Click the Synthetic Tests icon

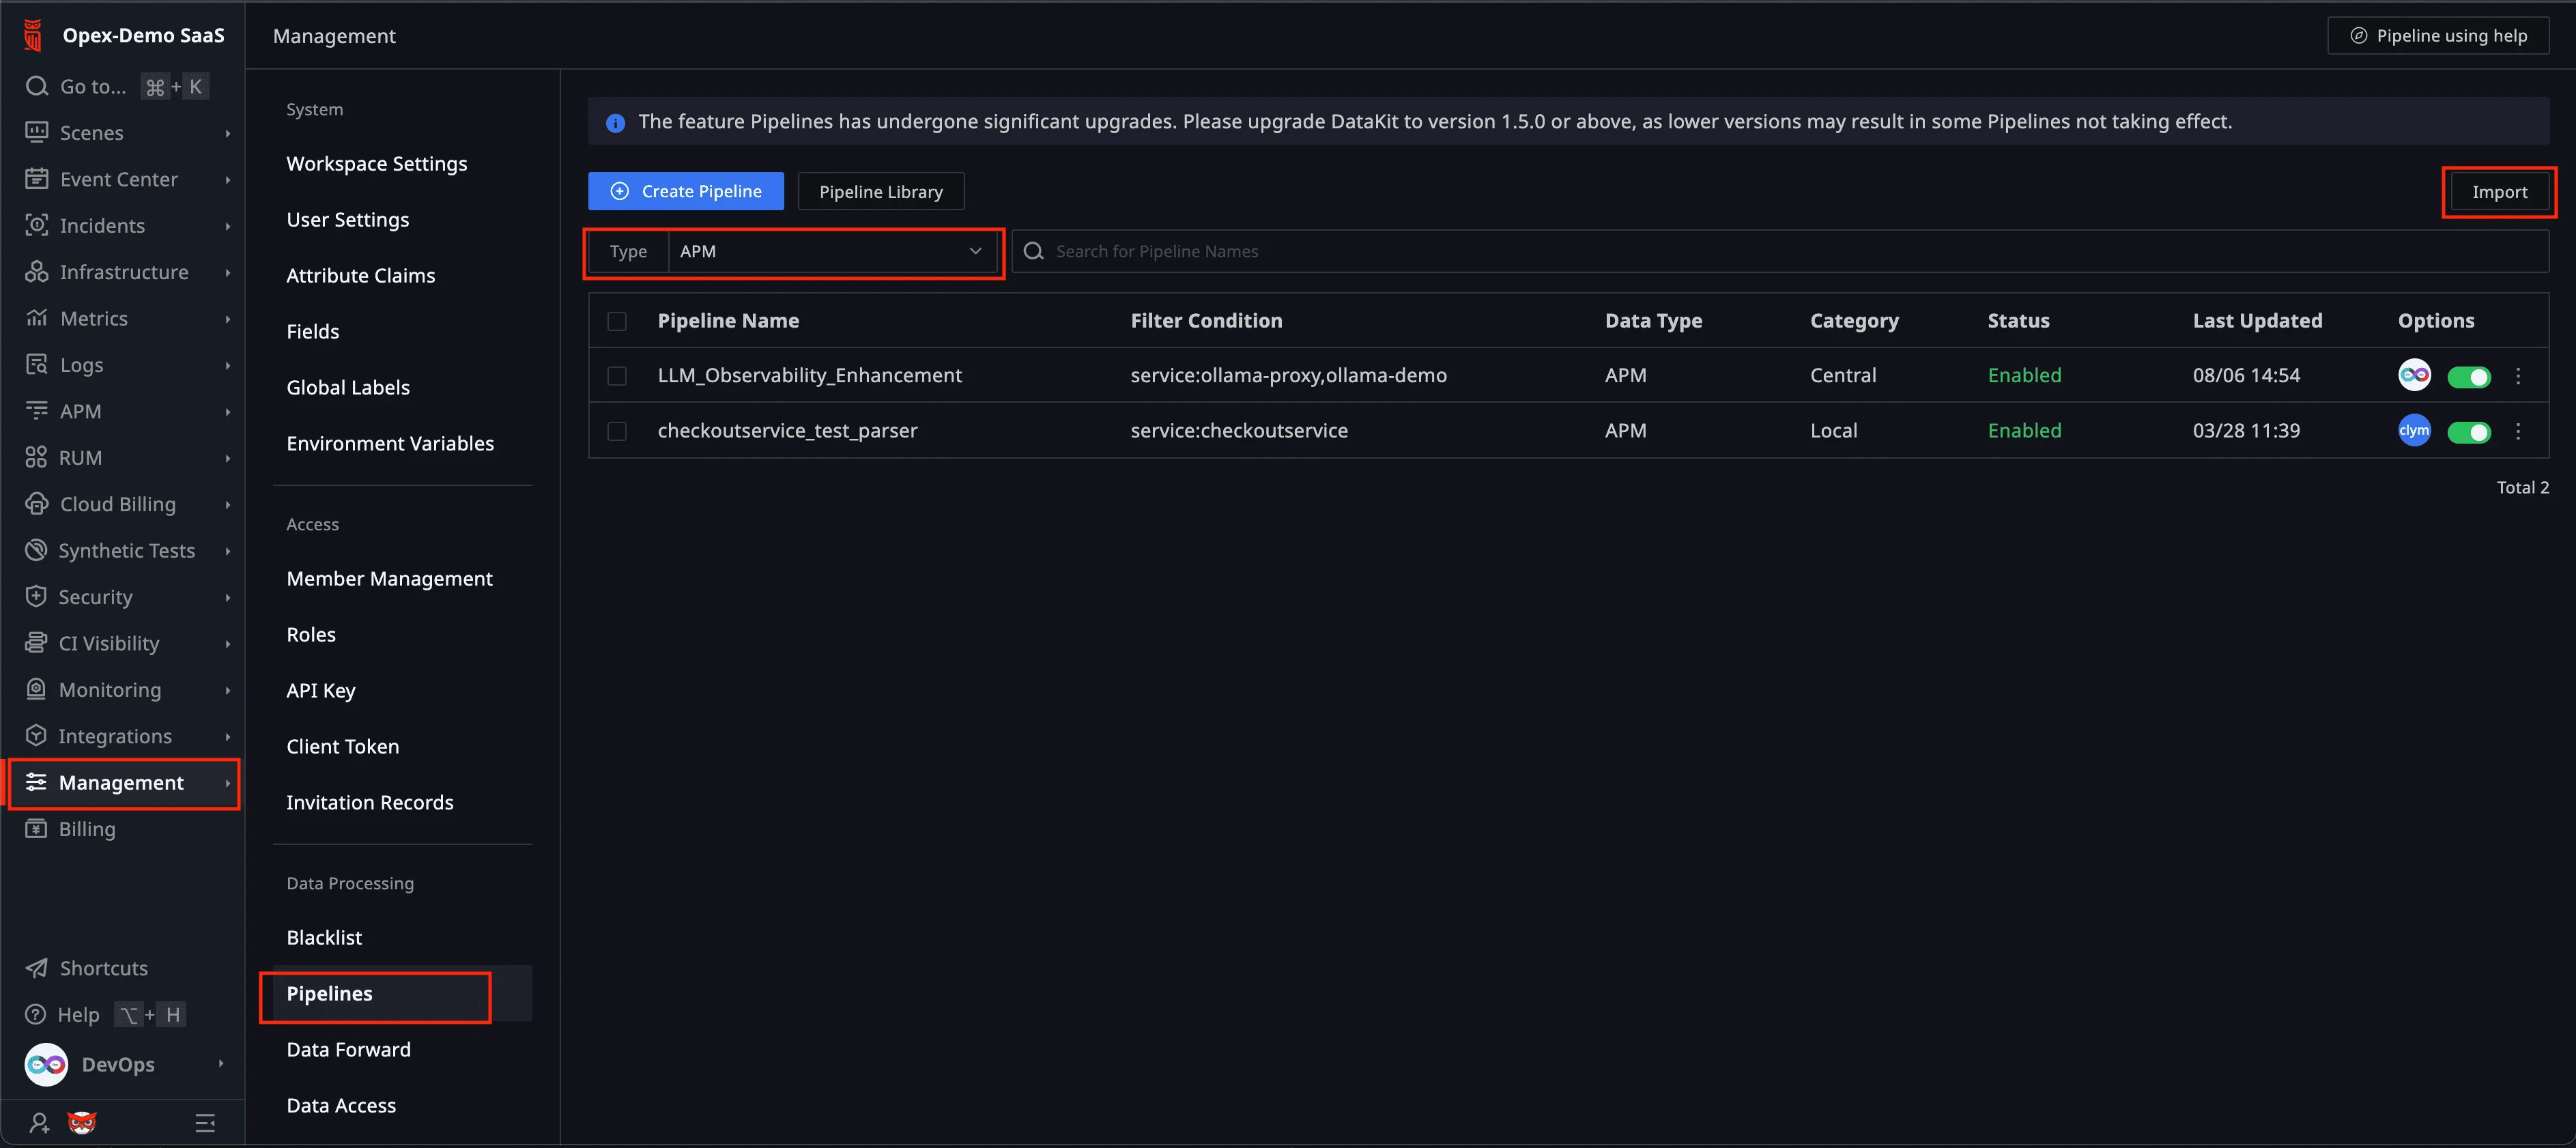pos(36,550)
